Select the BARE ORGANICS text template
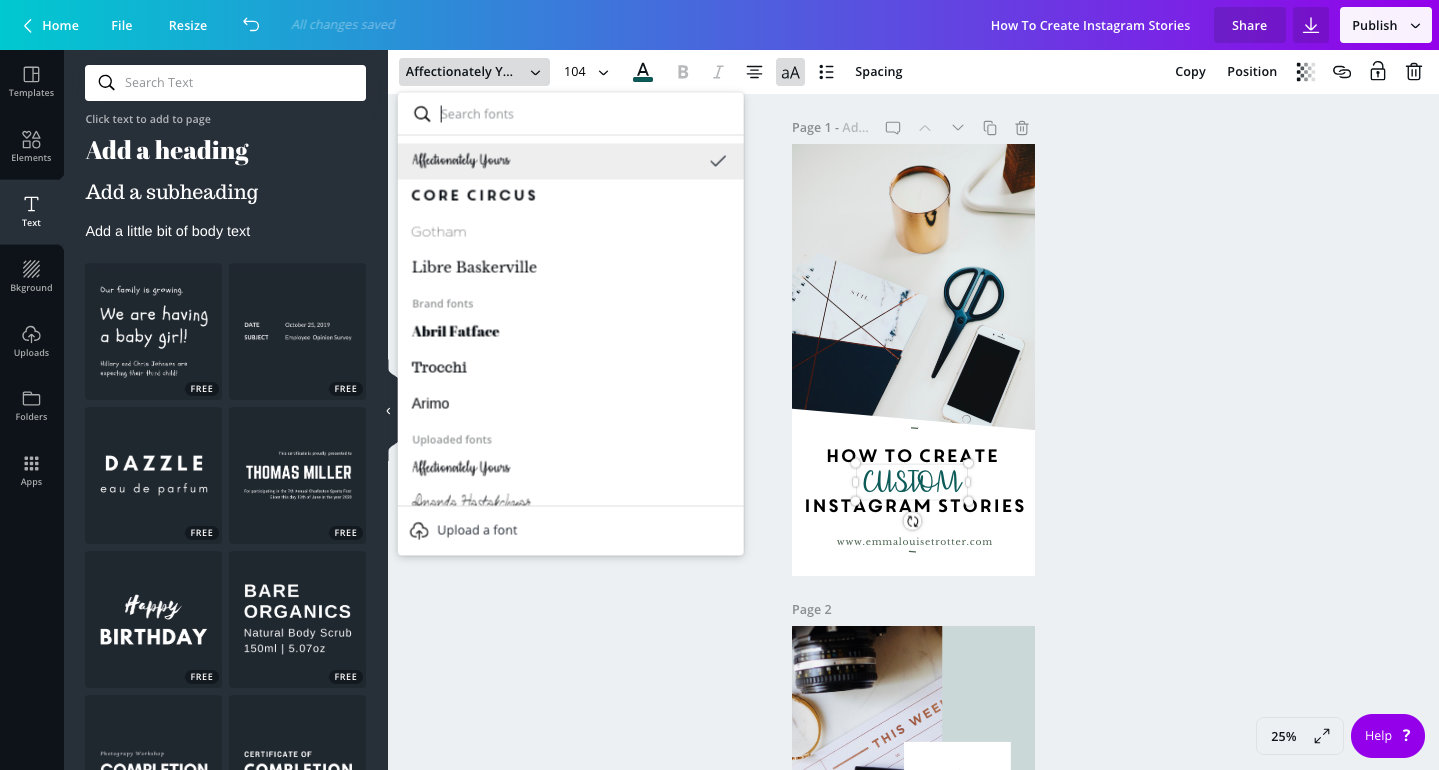 click(x=298, y=619)
